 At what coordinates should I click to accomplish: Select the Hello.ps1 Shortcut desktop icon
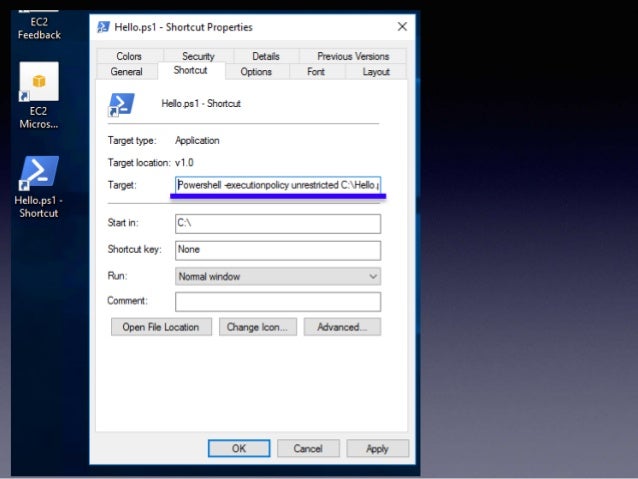(39, 187)
